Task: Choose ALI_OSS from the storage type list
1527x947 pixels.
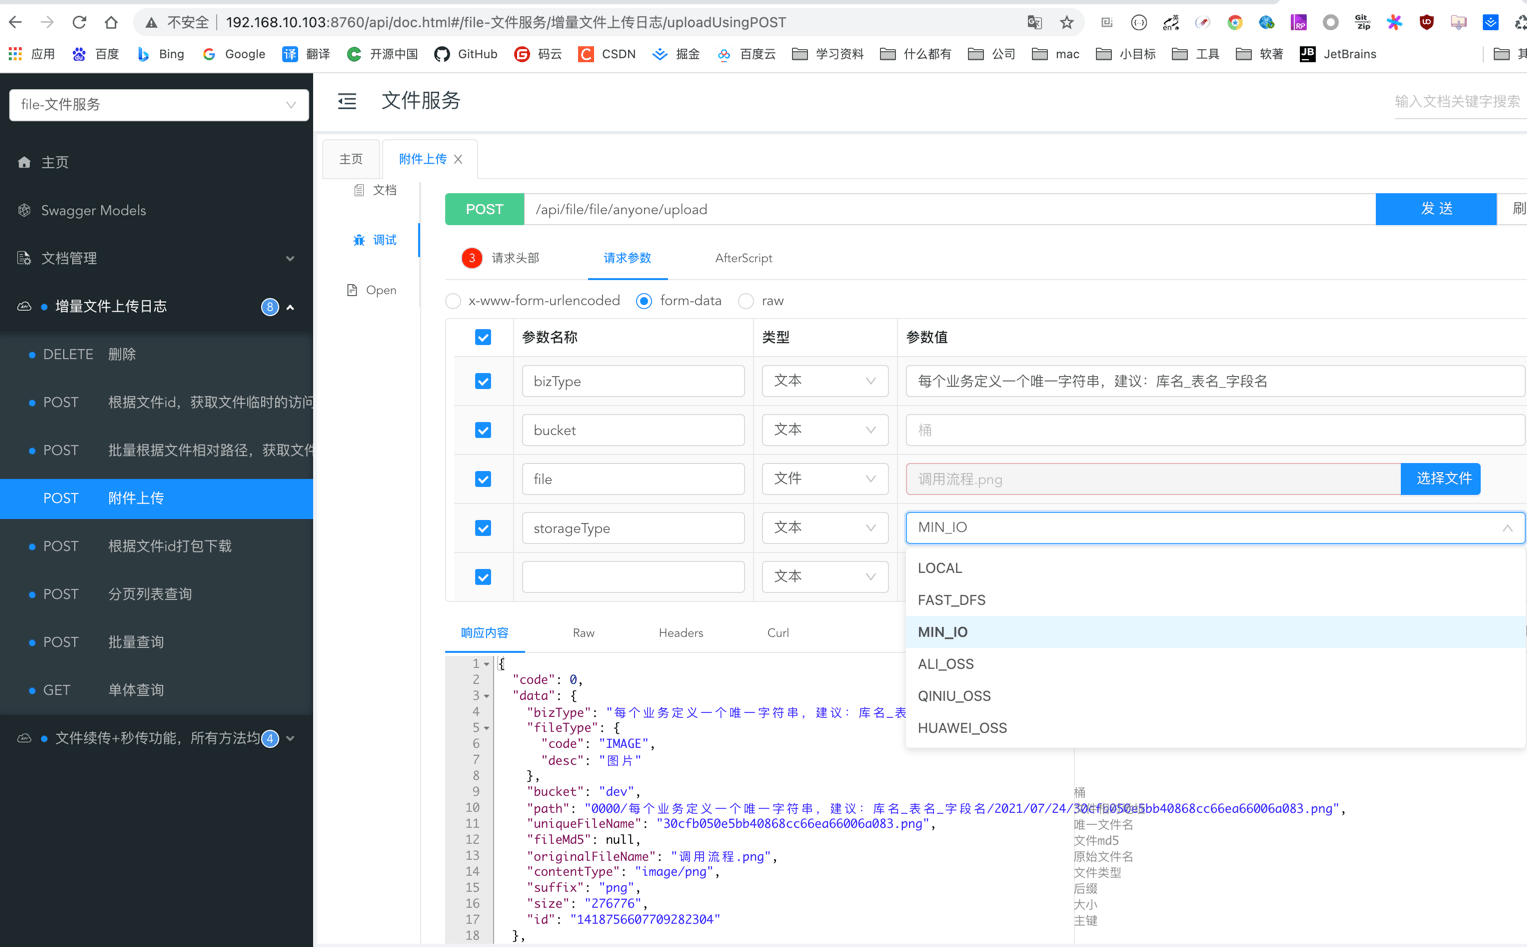Action: click(946, 664)
